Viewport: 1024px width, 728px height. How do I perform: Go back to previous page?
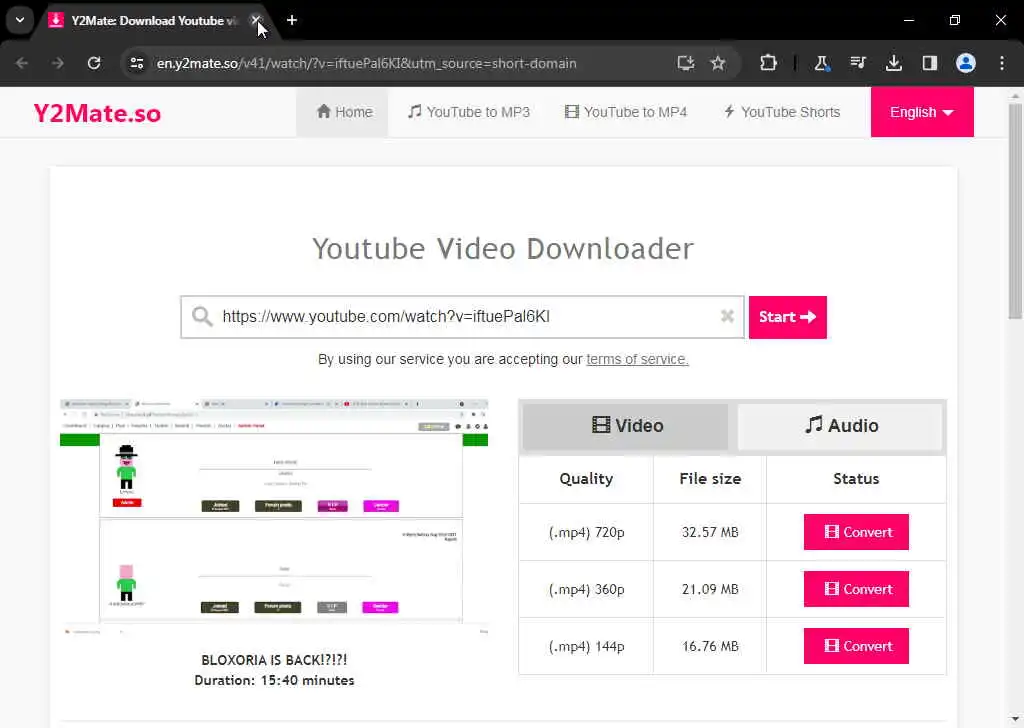coord(22,63)
